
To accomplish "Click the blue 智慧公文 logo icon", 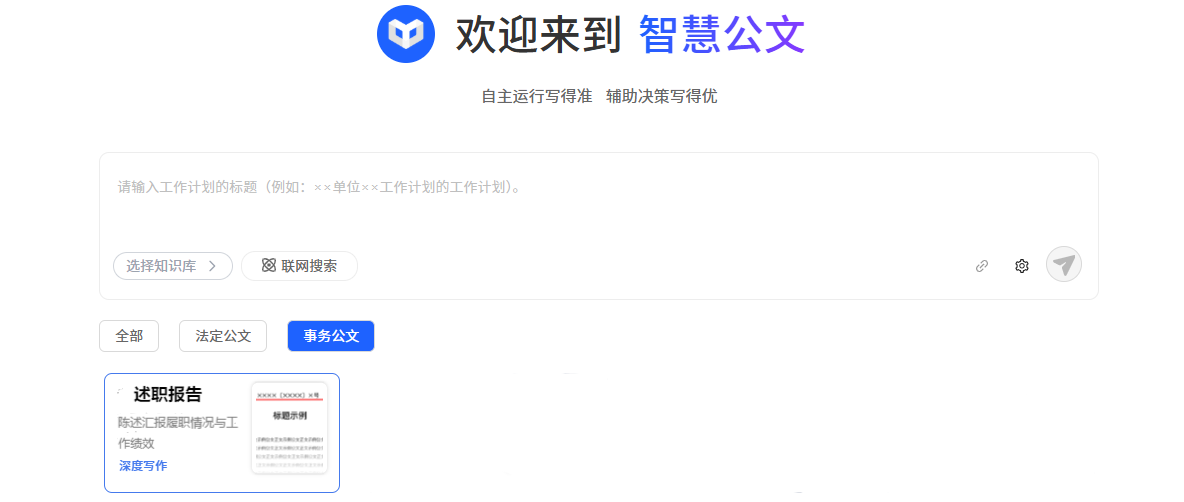I will [405, 33].
